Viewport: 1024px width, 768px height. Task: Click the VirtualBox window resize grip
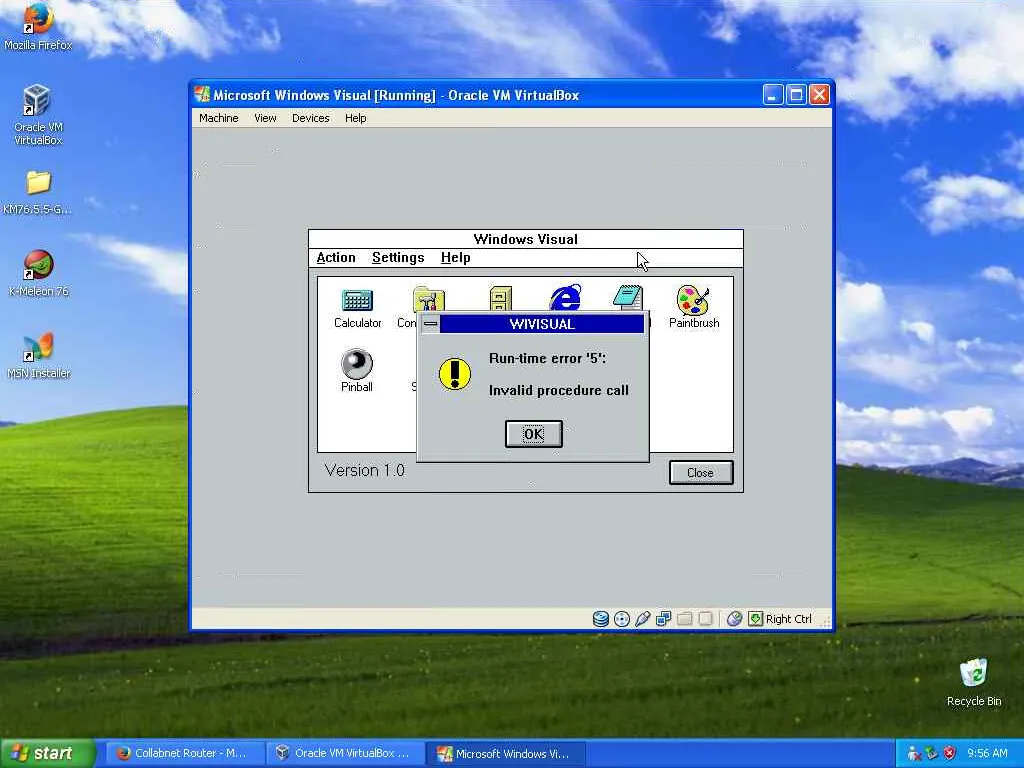(x=825, y=621)
